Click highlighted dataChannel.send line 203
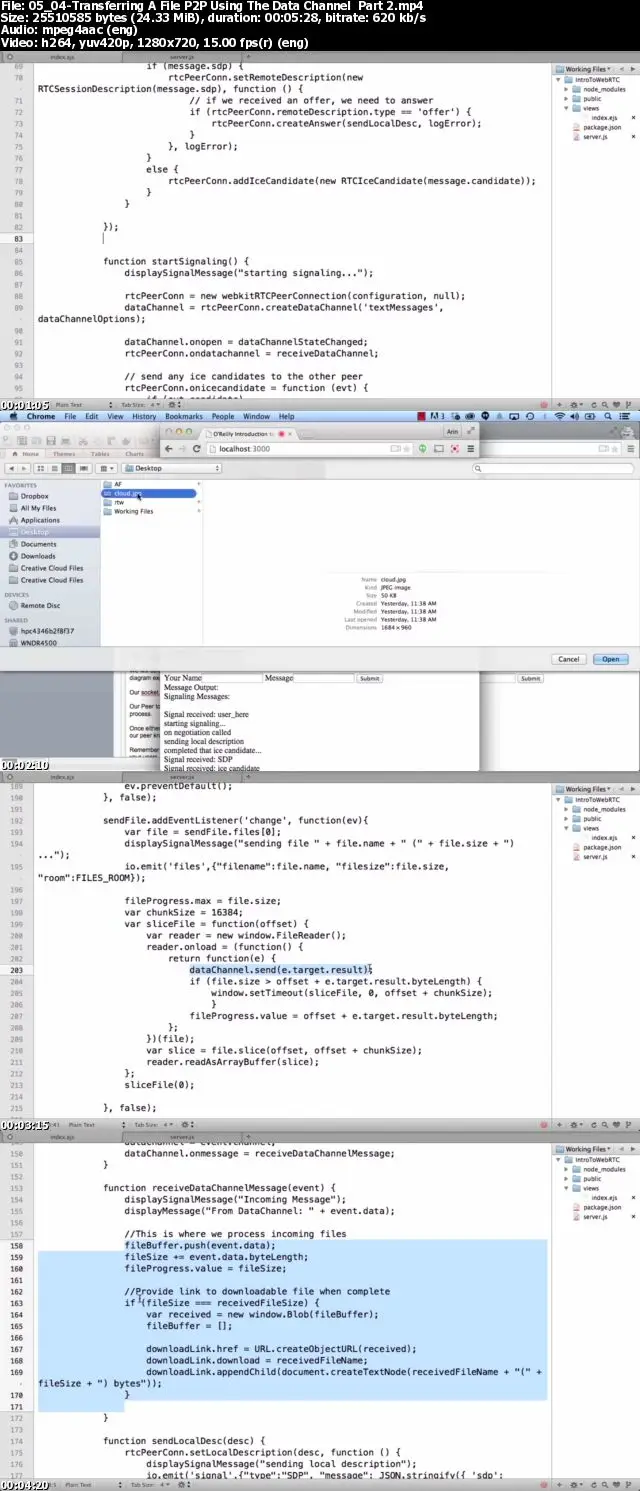Screen dimensions: 640x1491 pyautogui.click(x=280, y=969)
